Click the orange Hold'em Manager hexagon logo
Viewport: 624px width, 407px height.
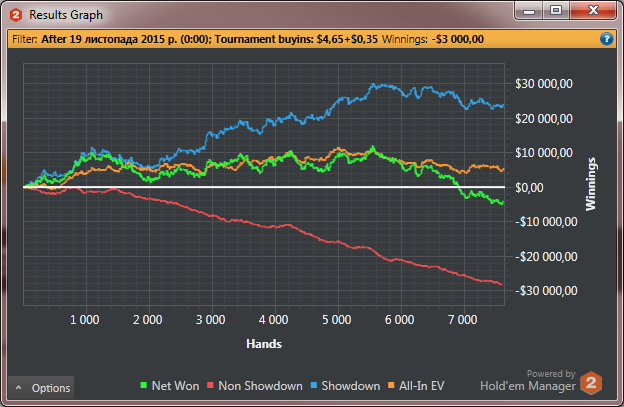tap(591, 383)
